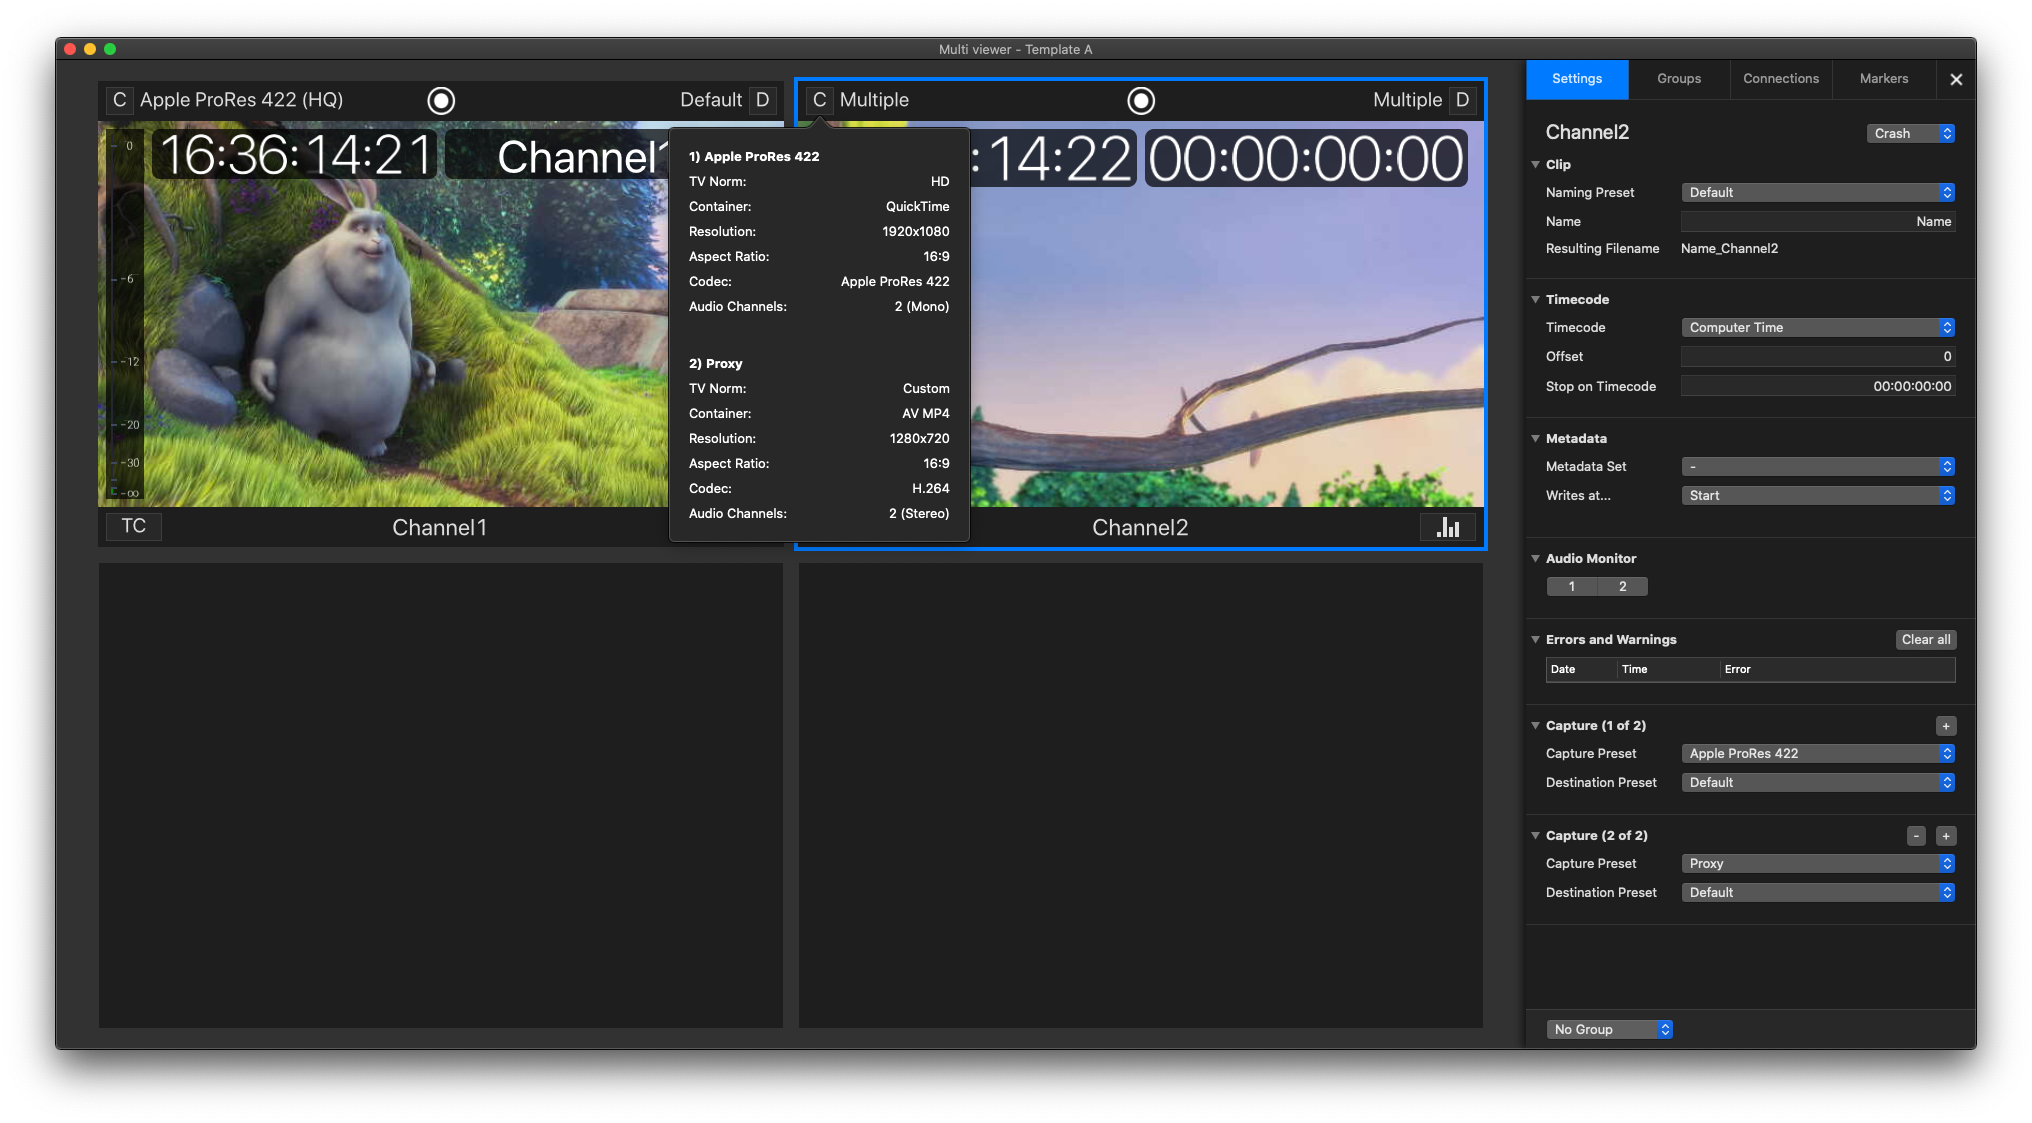
Task: Click the empty bottom-left viewer slot
Action: pyautogui.click(x=440, y=795)
